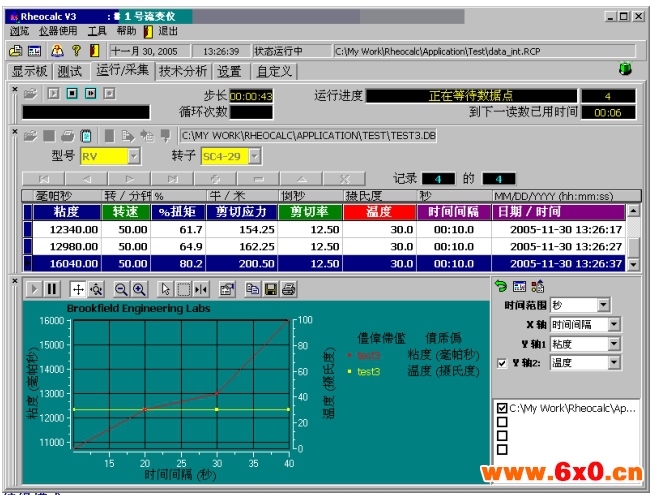The image size is (655, 495).
Task: Click the green refresh arrow icon
Action: 500,286
